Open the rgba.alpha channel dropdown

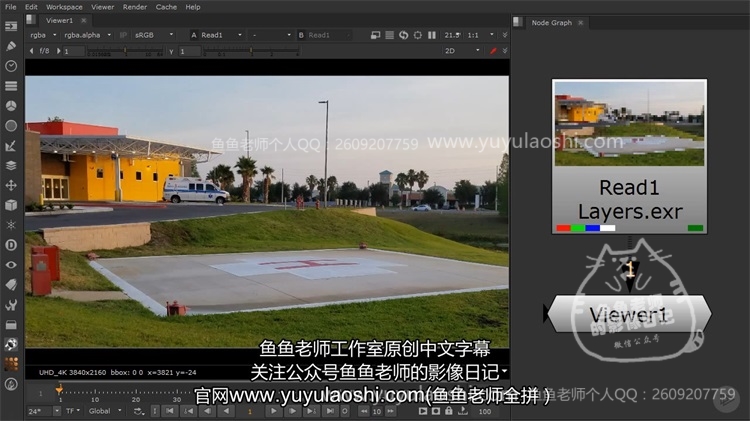pos(88,35)
